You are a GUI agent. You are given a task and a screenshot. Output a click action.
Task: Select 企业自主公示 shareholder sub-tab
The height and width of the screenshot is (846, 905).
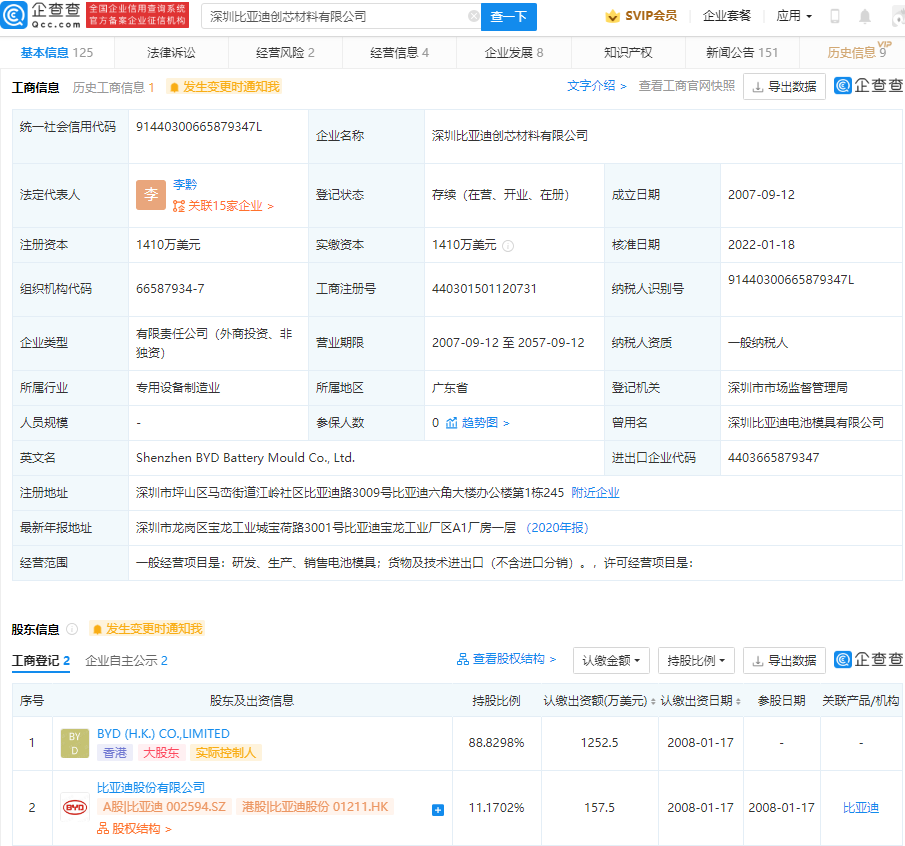[126, 661]
